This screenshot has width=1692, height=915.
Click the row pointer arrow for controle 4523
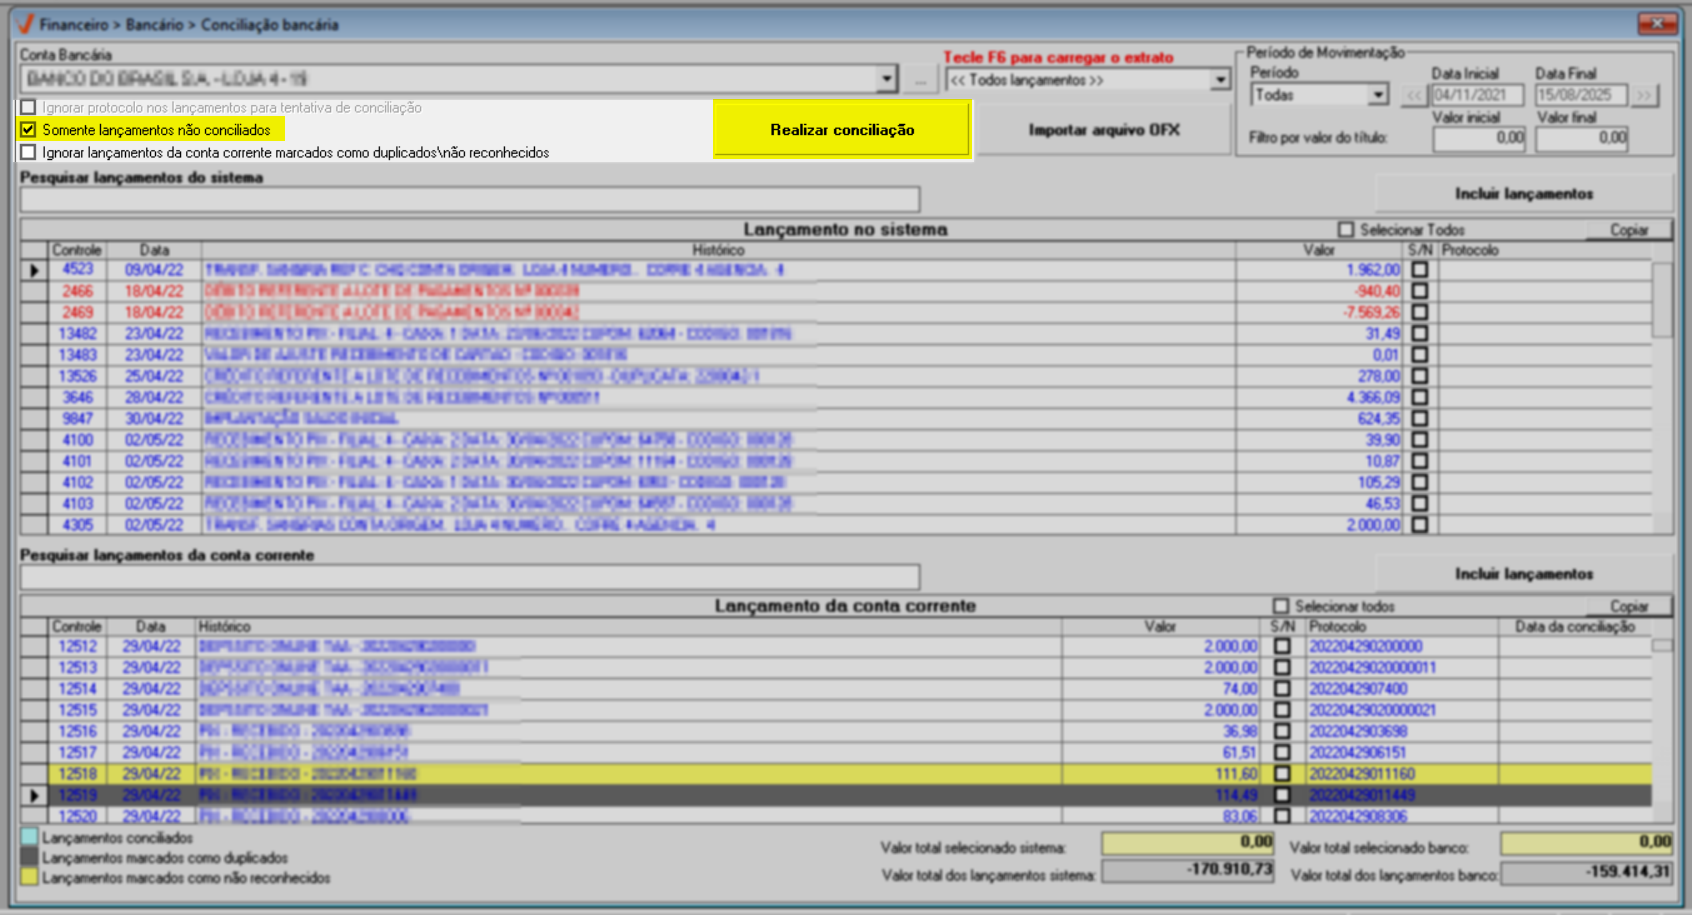pos(34,270)
